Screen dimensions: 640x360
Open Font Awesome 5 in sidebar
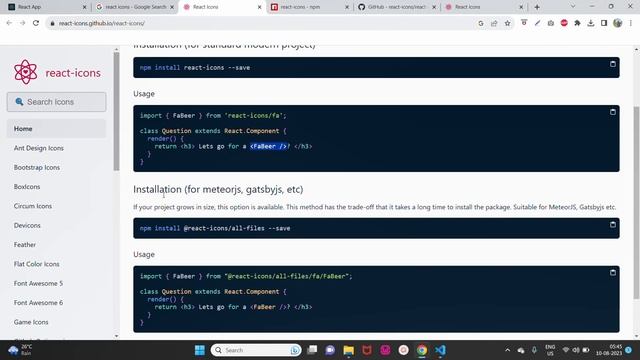pyautogui.click(x=38, y=283)
